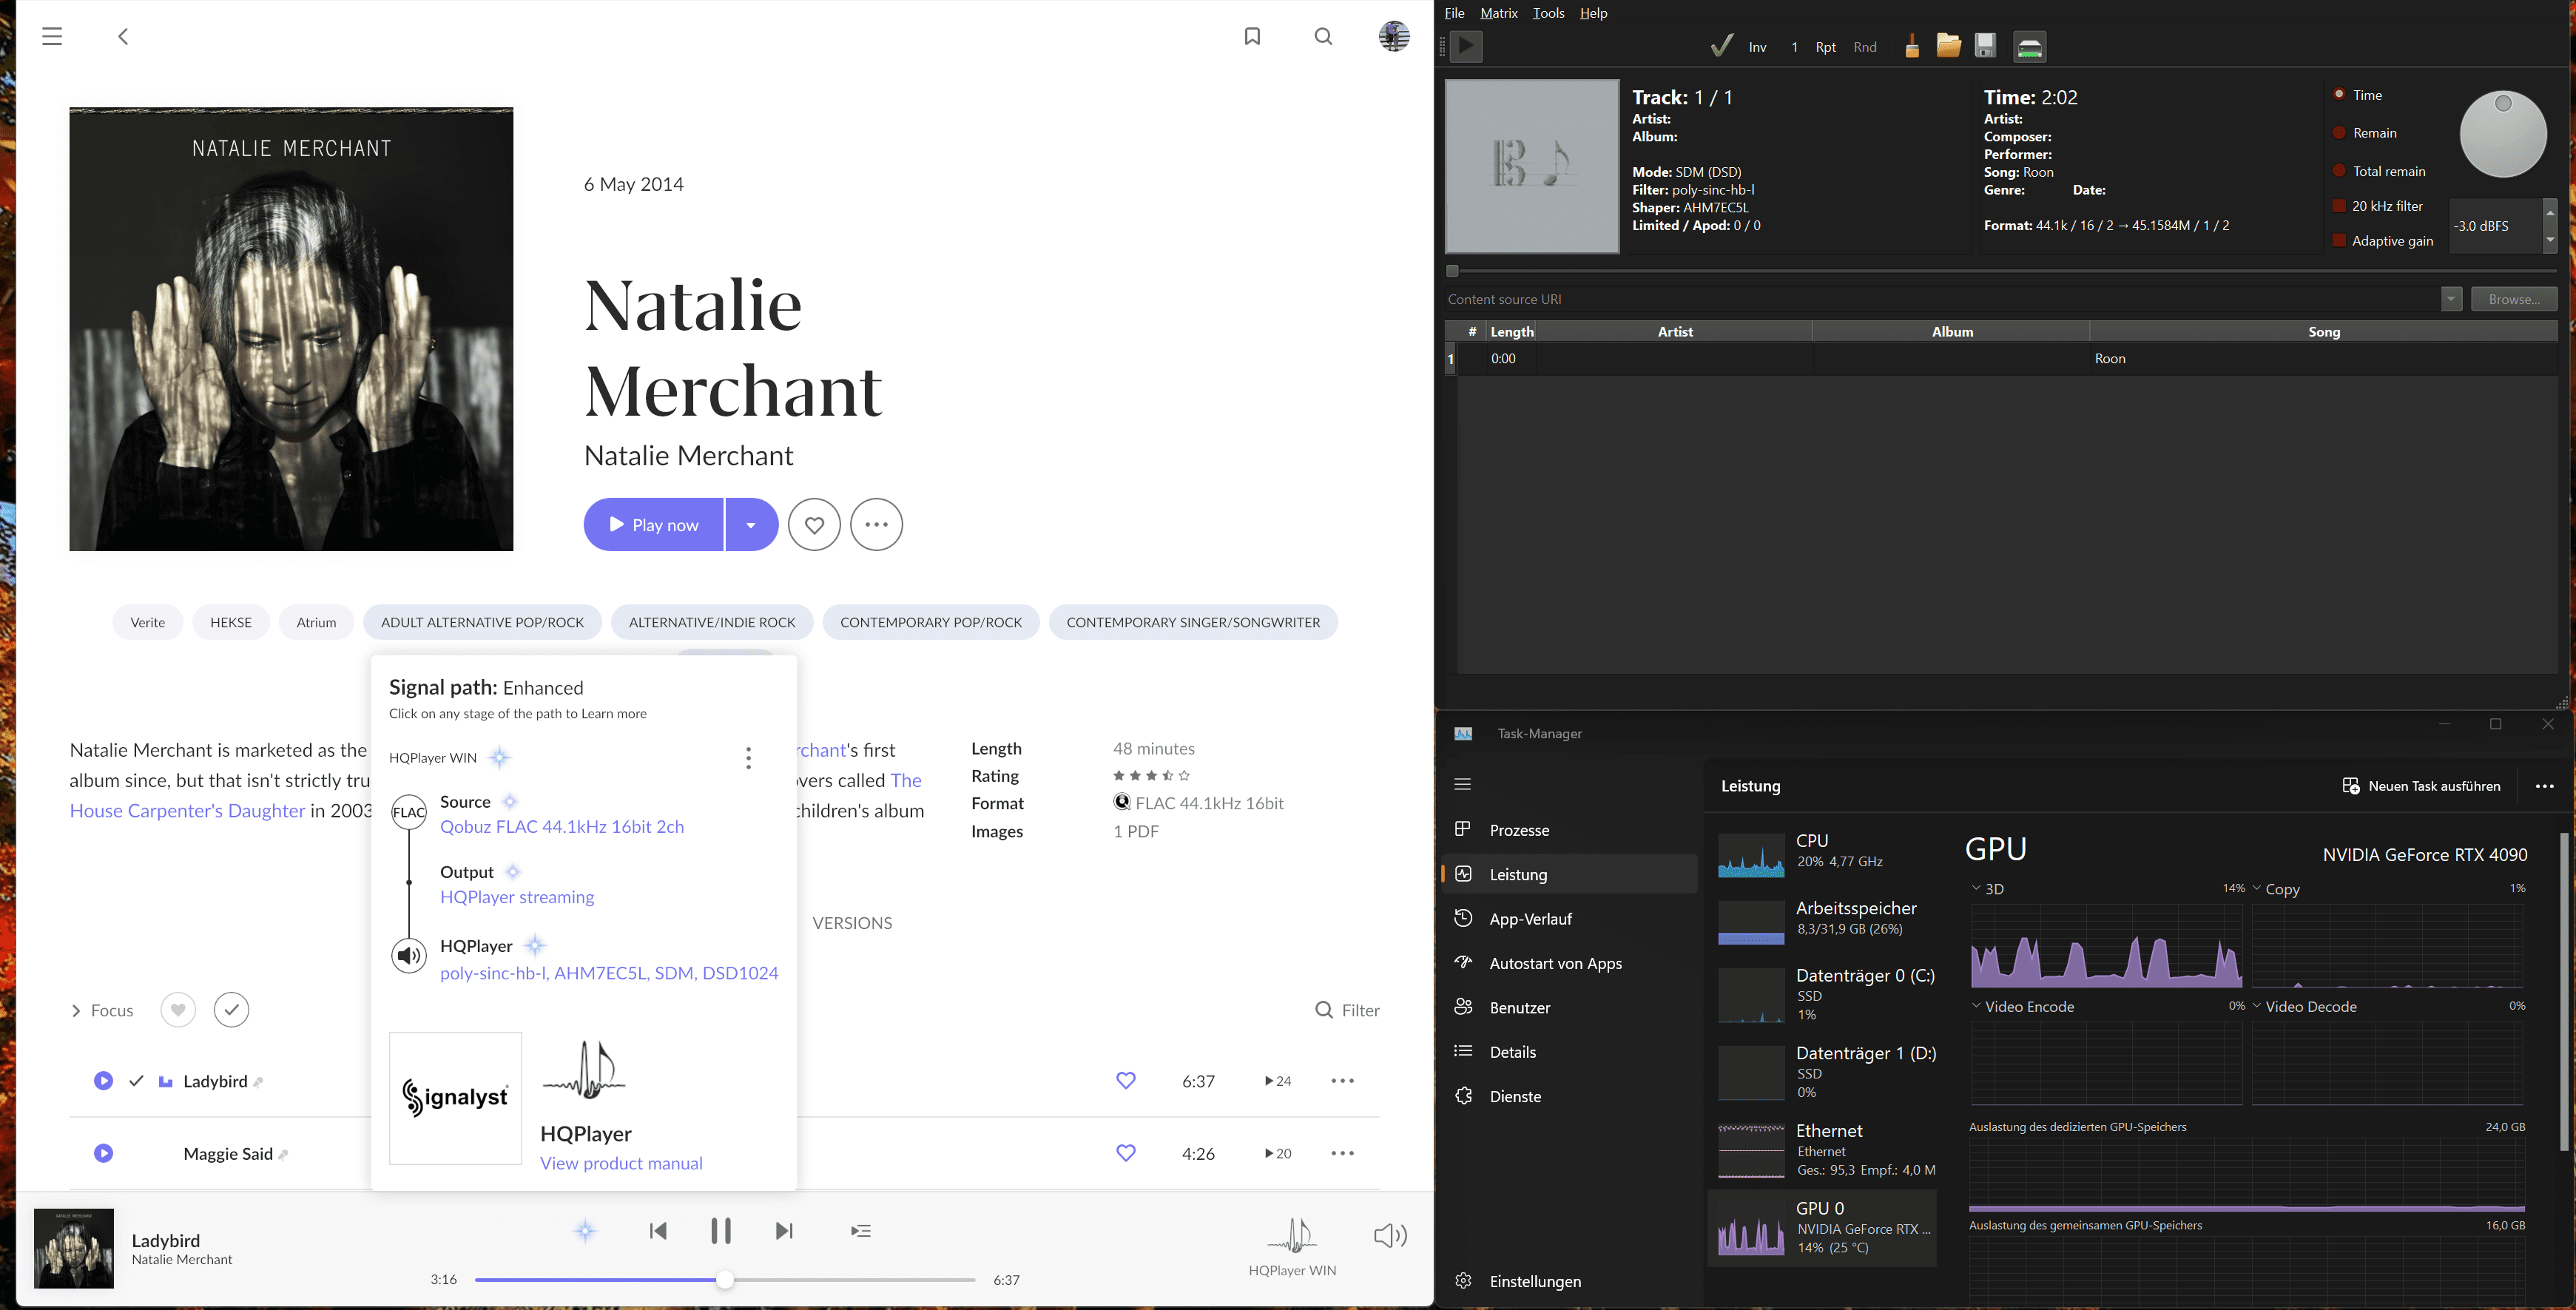Open the Roon hamburger menu
2576x1310 pixels.
click(x=52, y=37)
